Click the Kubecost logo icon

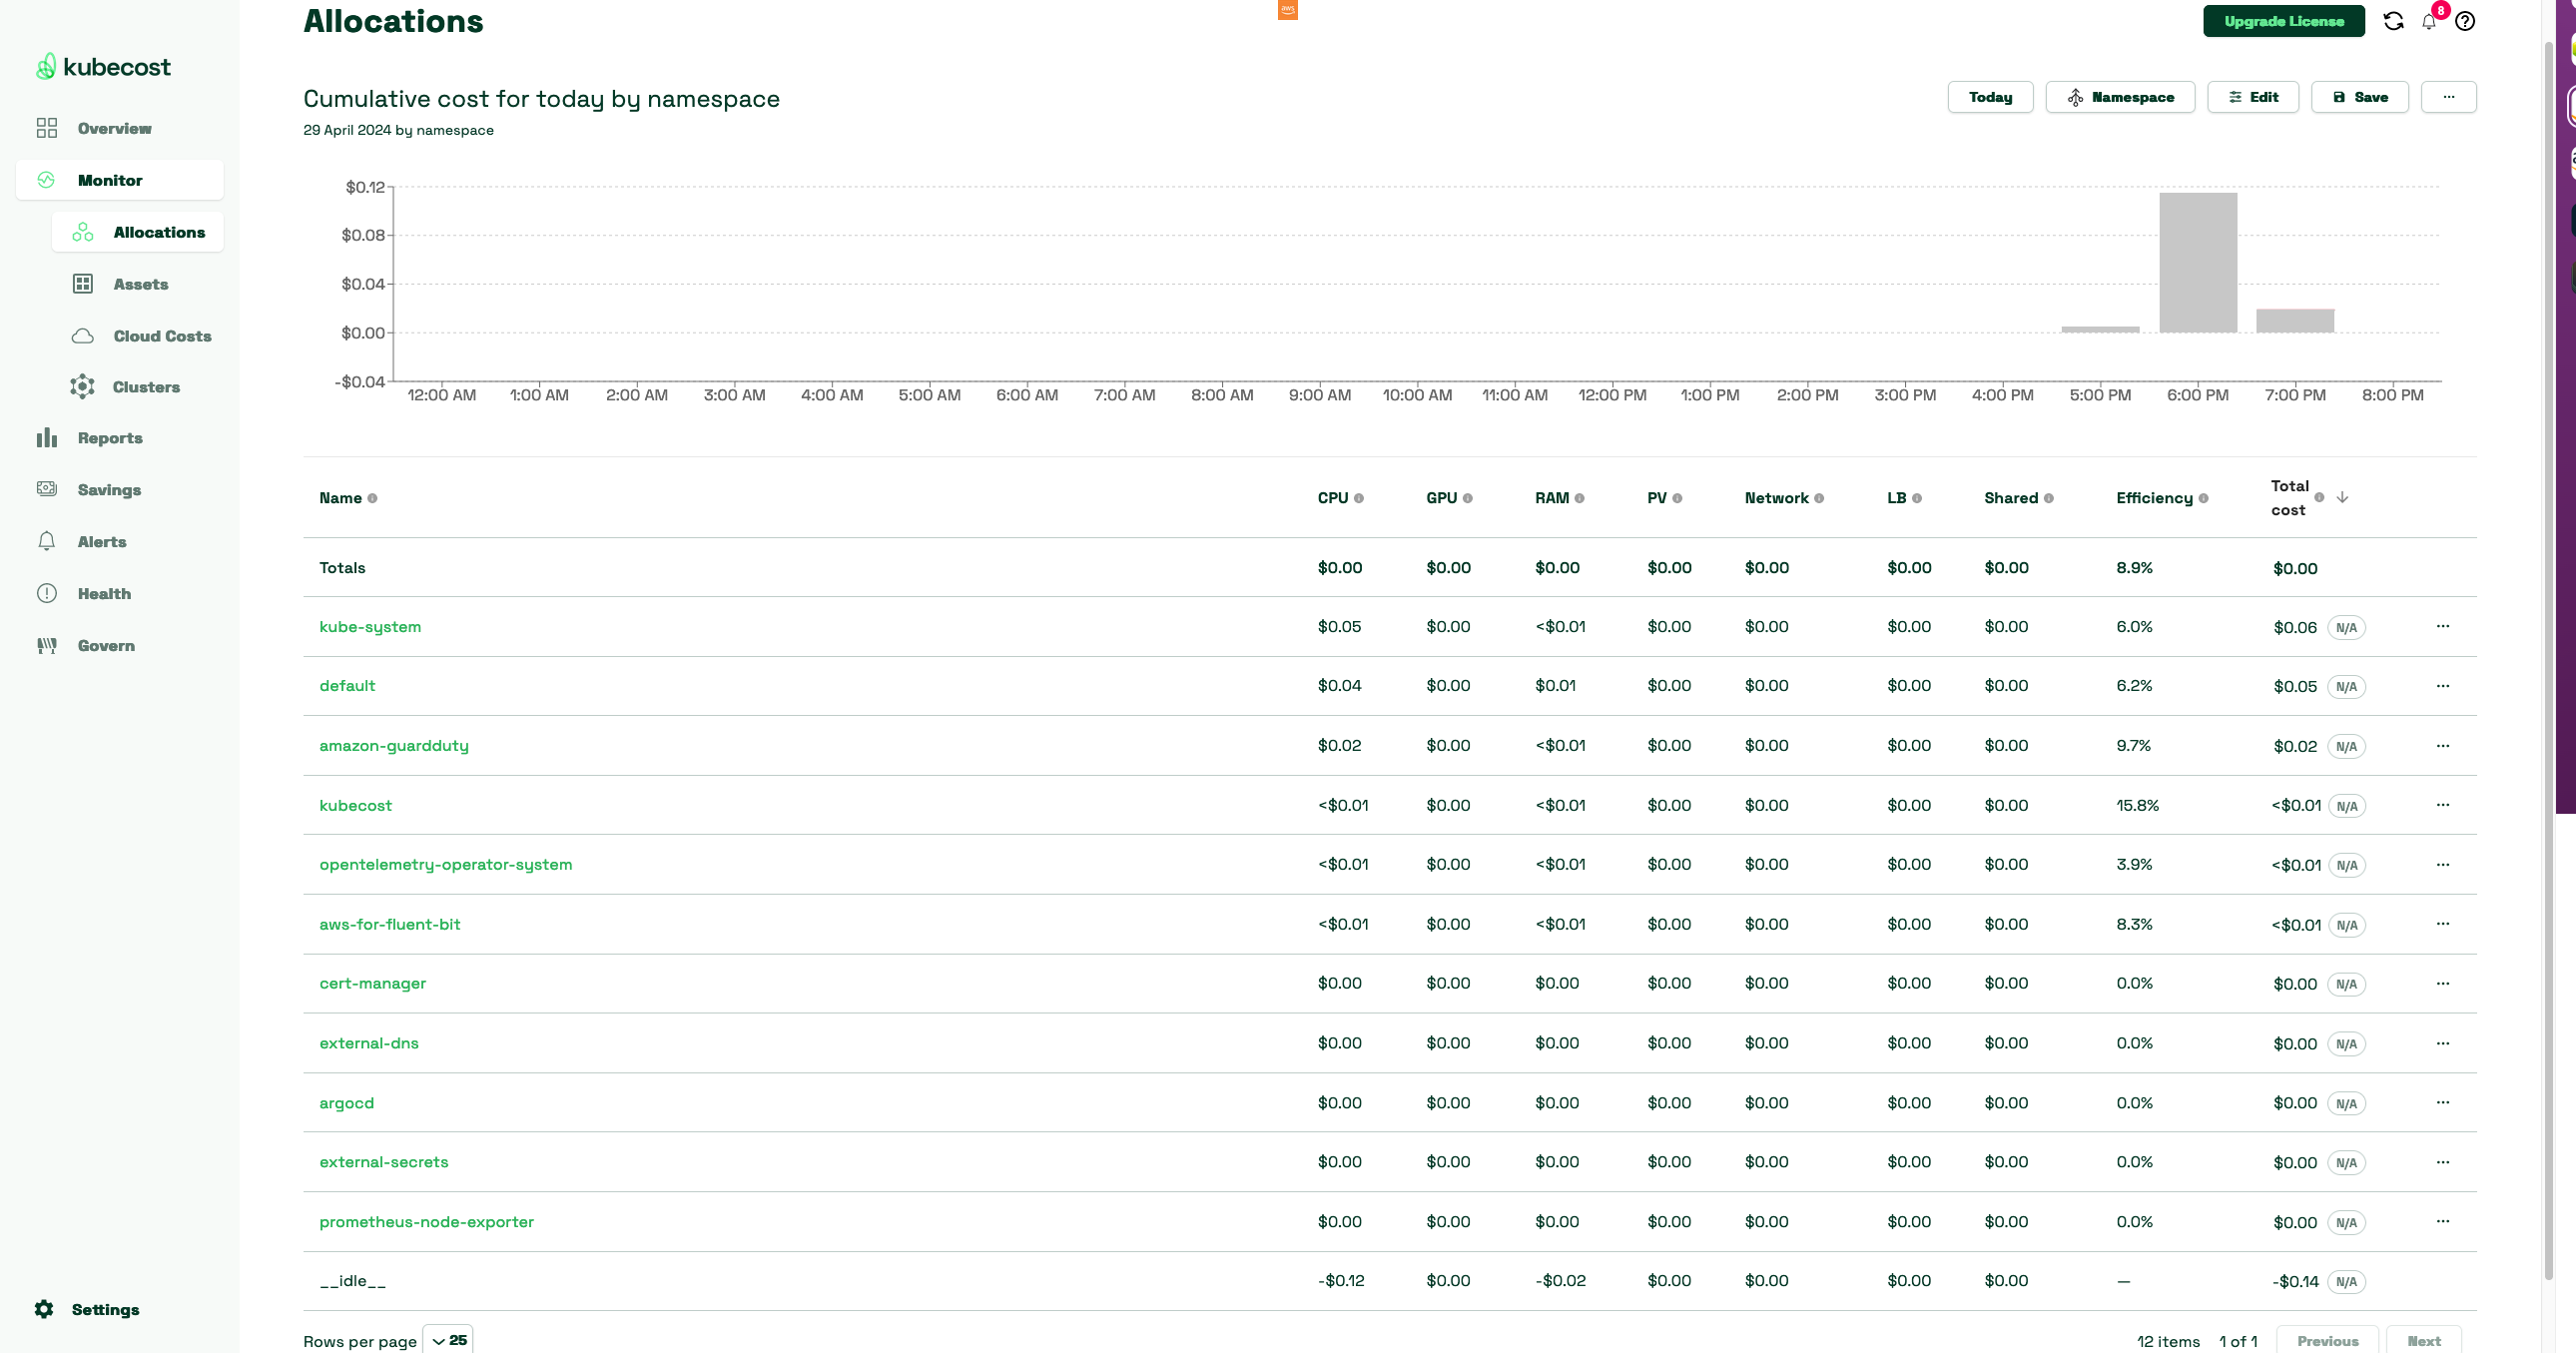(x=46, y=65)
